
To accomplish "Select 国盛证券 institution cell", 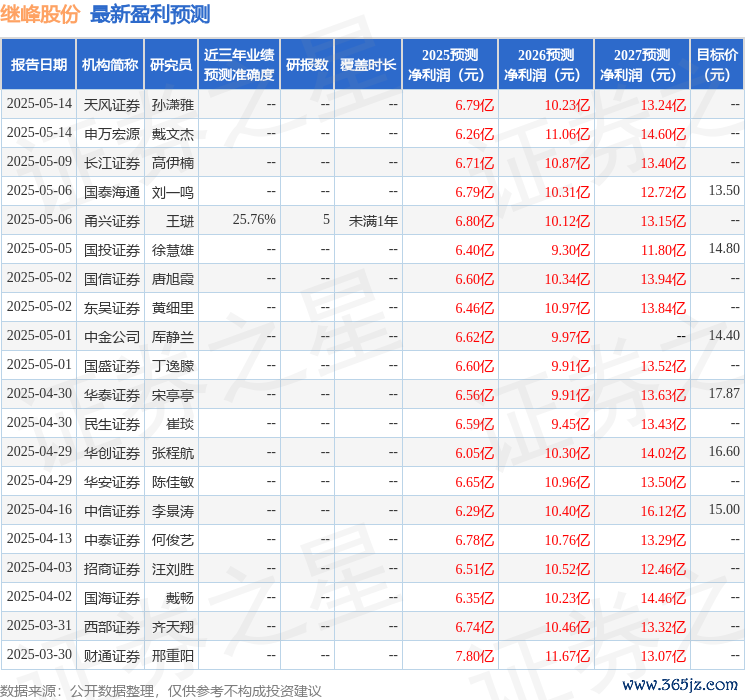I will [x=112, y=366].
